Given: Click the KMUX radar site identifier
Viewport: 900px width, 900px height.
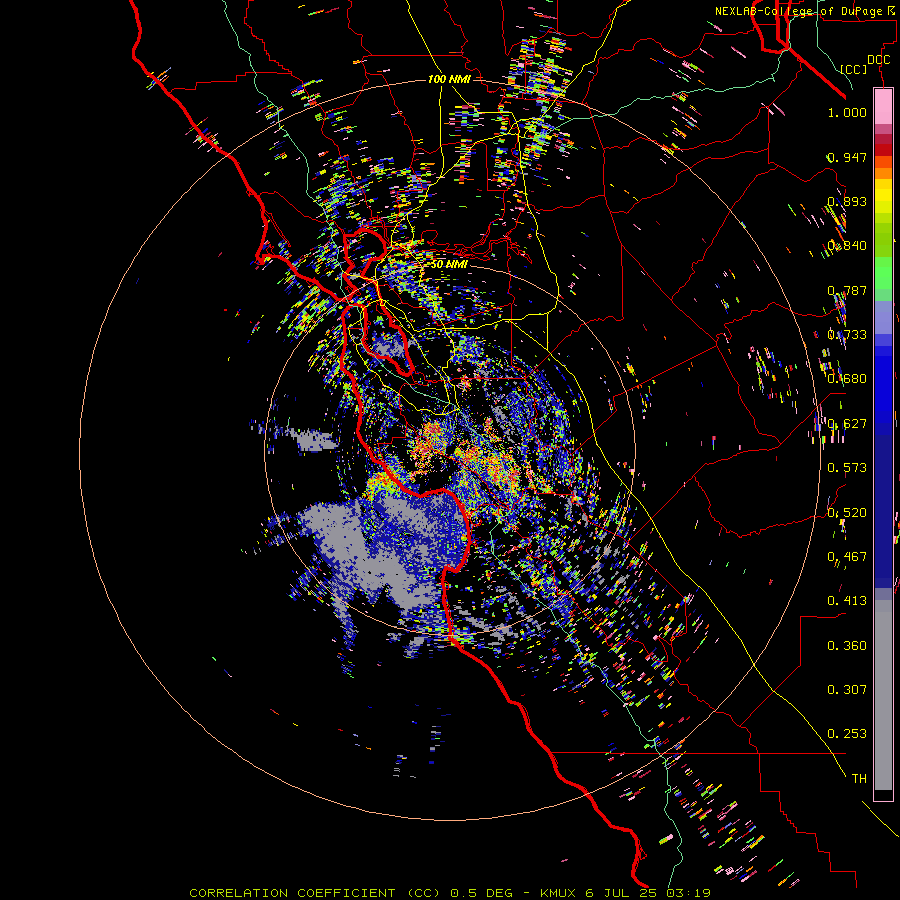Looking at the screenshot, I should [x=558, y=893].
